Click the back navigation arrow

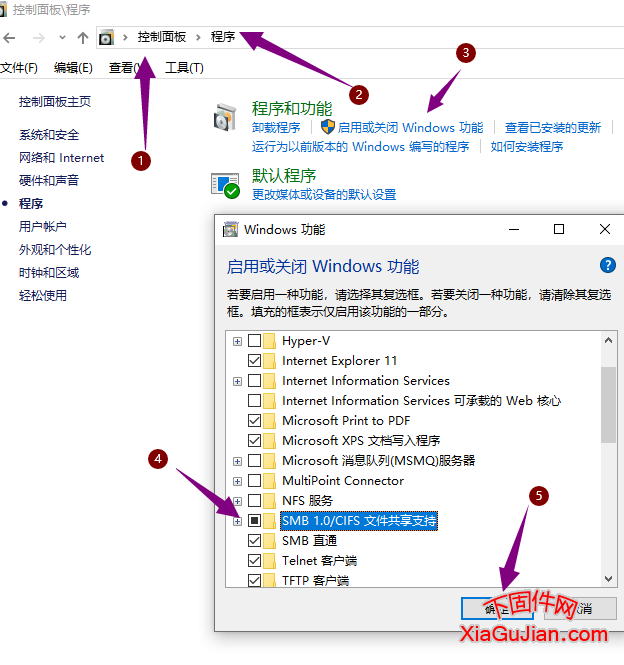(x=9, y=38)
